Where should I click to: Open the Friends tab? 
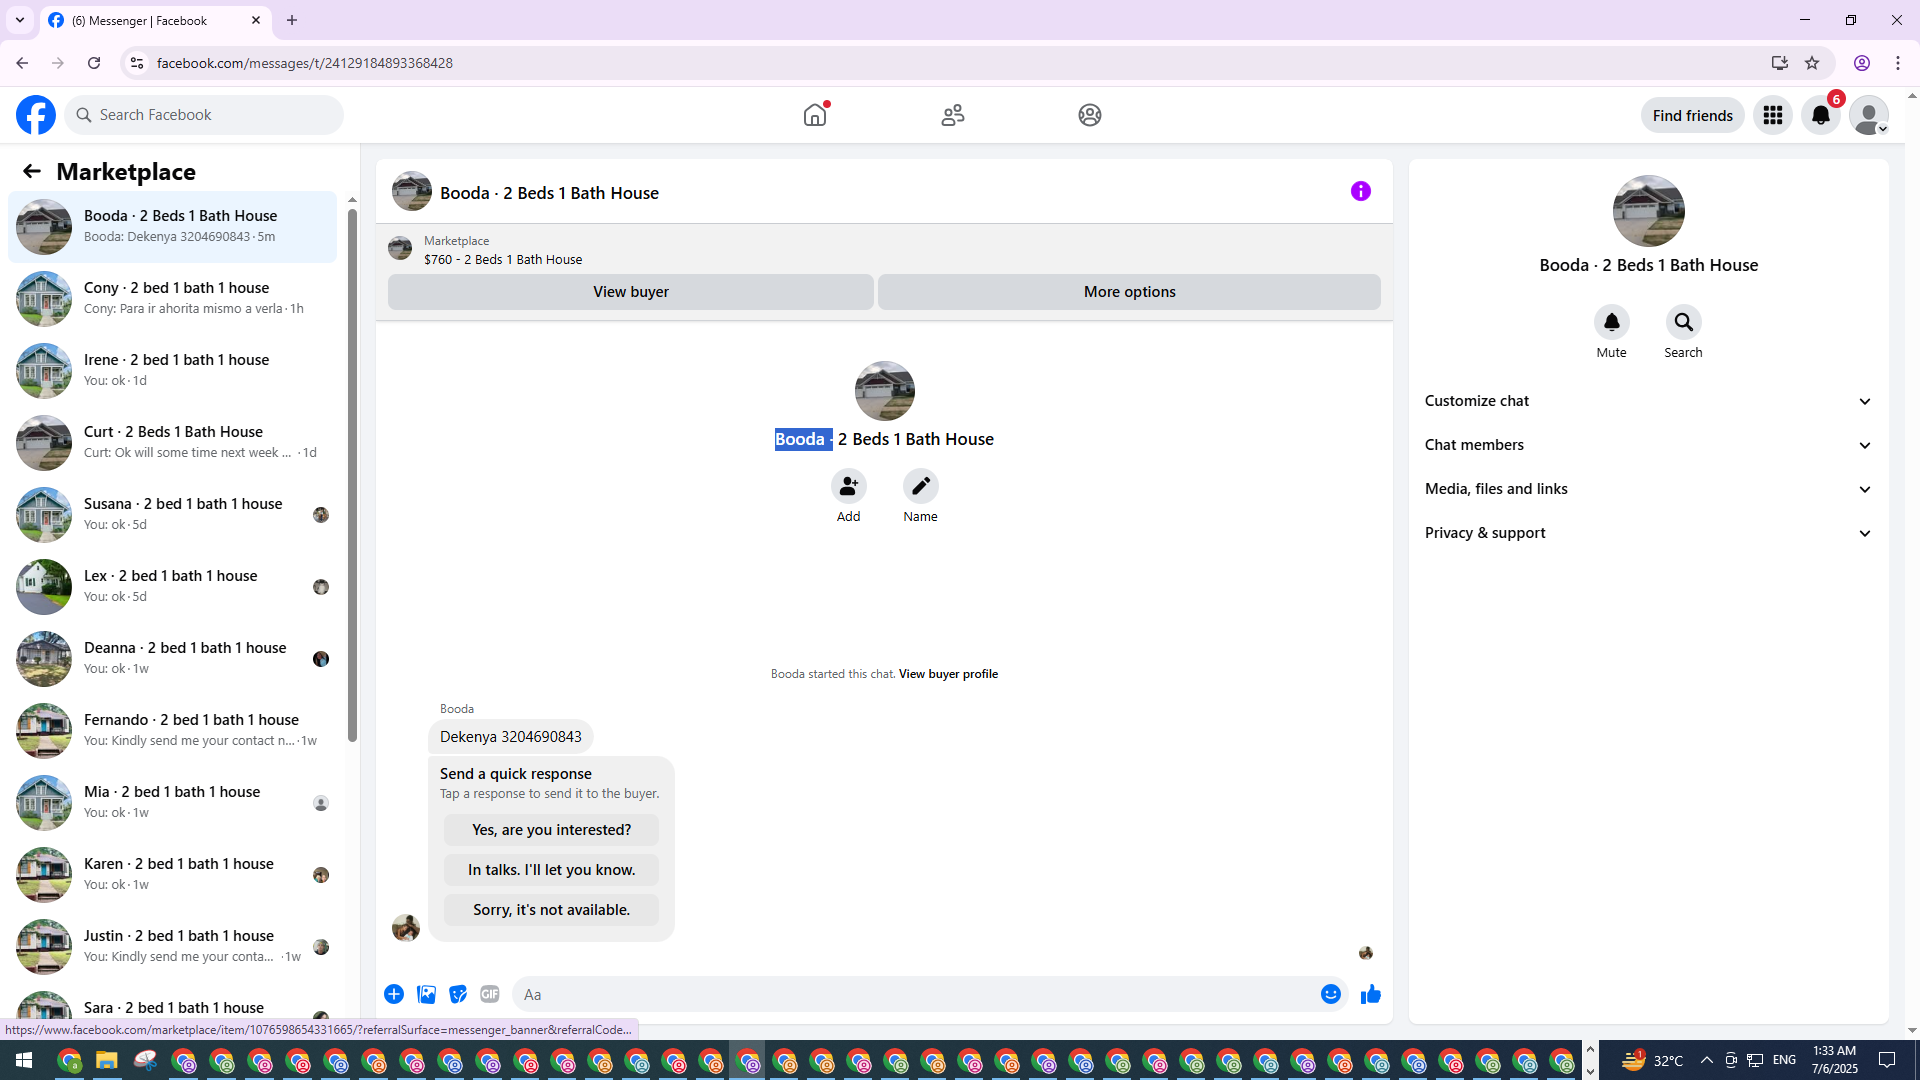coord(952,115)
